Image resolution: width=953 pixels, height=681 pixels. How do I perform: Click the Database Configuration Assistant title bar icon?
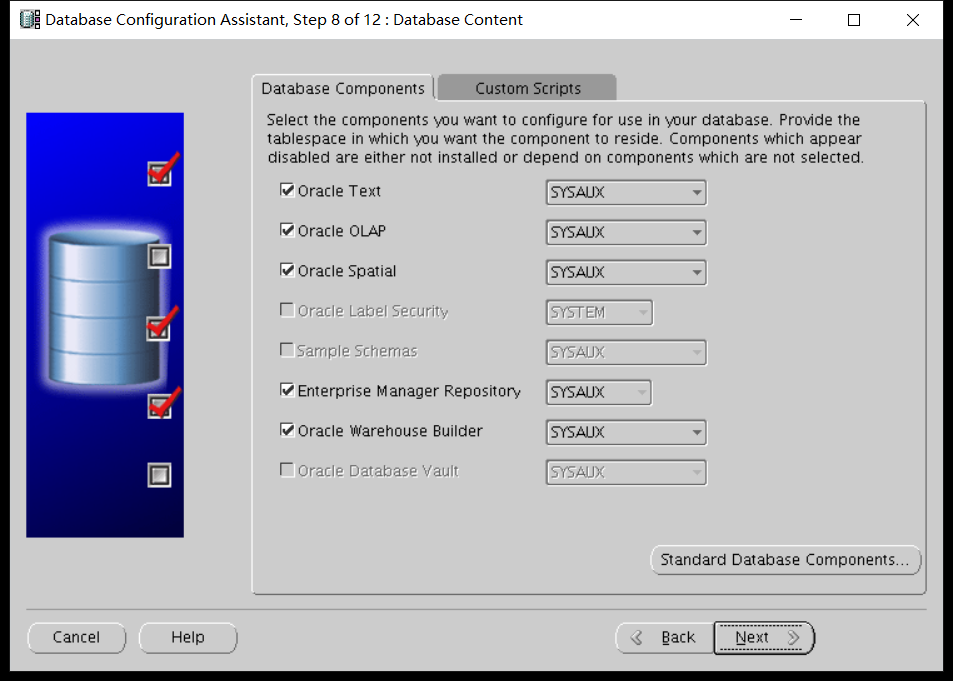point(30,19)
